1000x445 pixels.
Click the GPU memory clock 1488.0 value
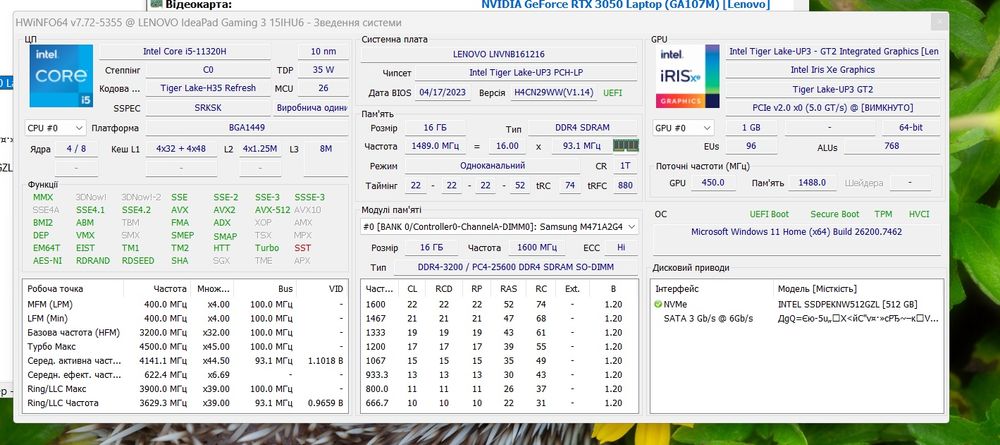[x=812, y=183]
